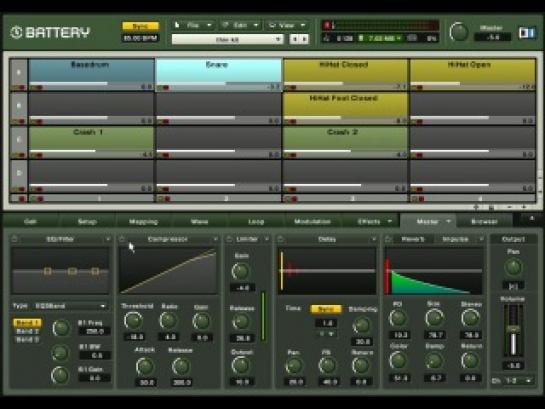Toggle EQ/Filter module power button

point(15,239)
